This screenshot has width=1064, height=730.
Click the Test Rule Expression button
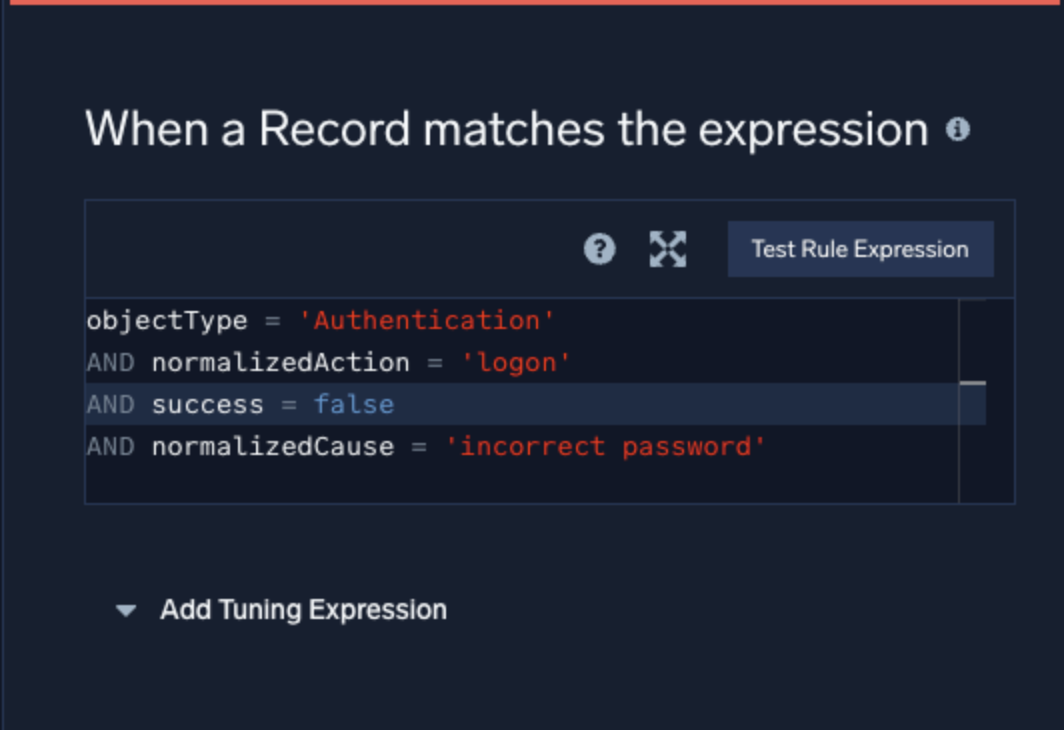[x=860, y=249]
